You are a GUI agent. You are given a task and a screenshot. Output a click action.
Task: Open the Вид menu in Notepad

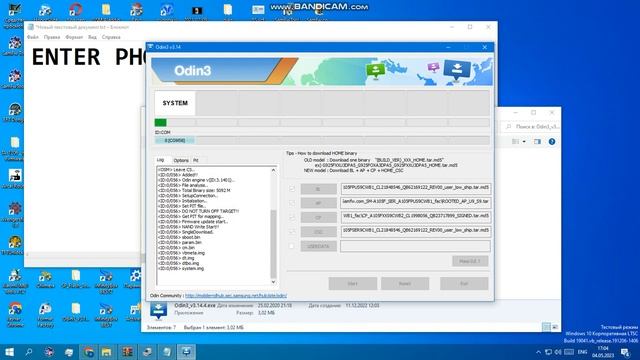92,37
